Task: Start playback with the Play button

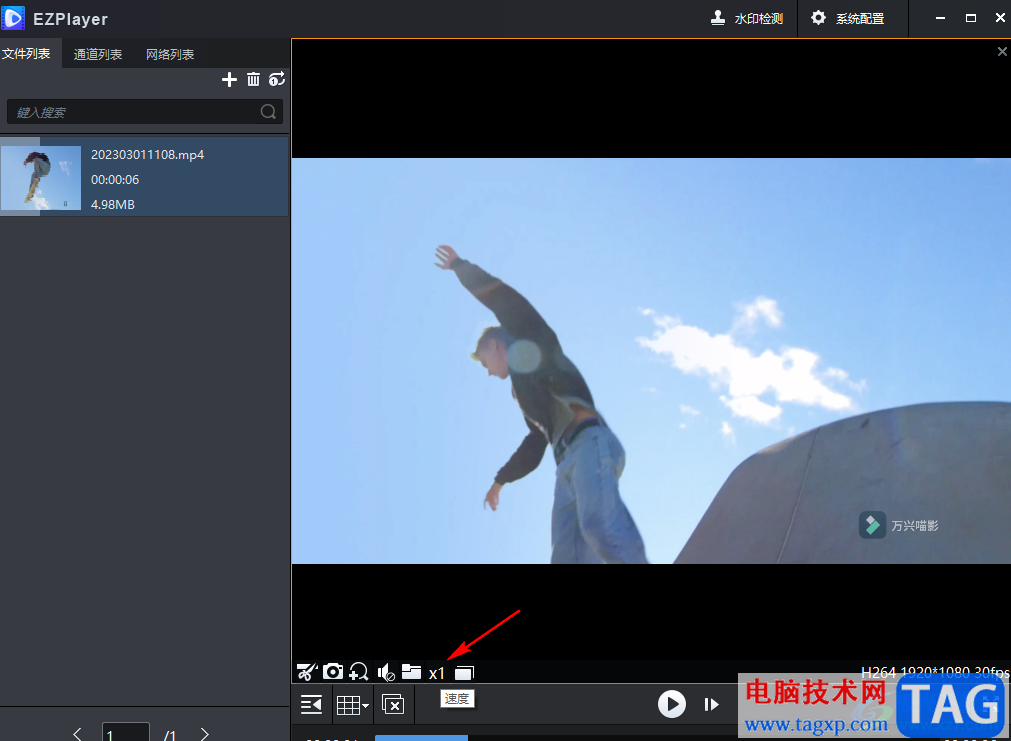Action: point(672,704)
